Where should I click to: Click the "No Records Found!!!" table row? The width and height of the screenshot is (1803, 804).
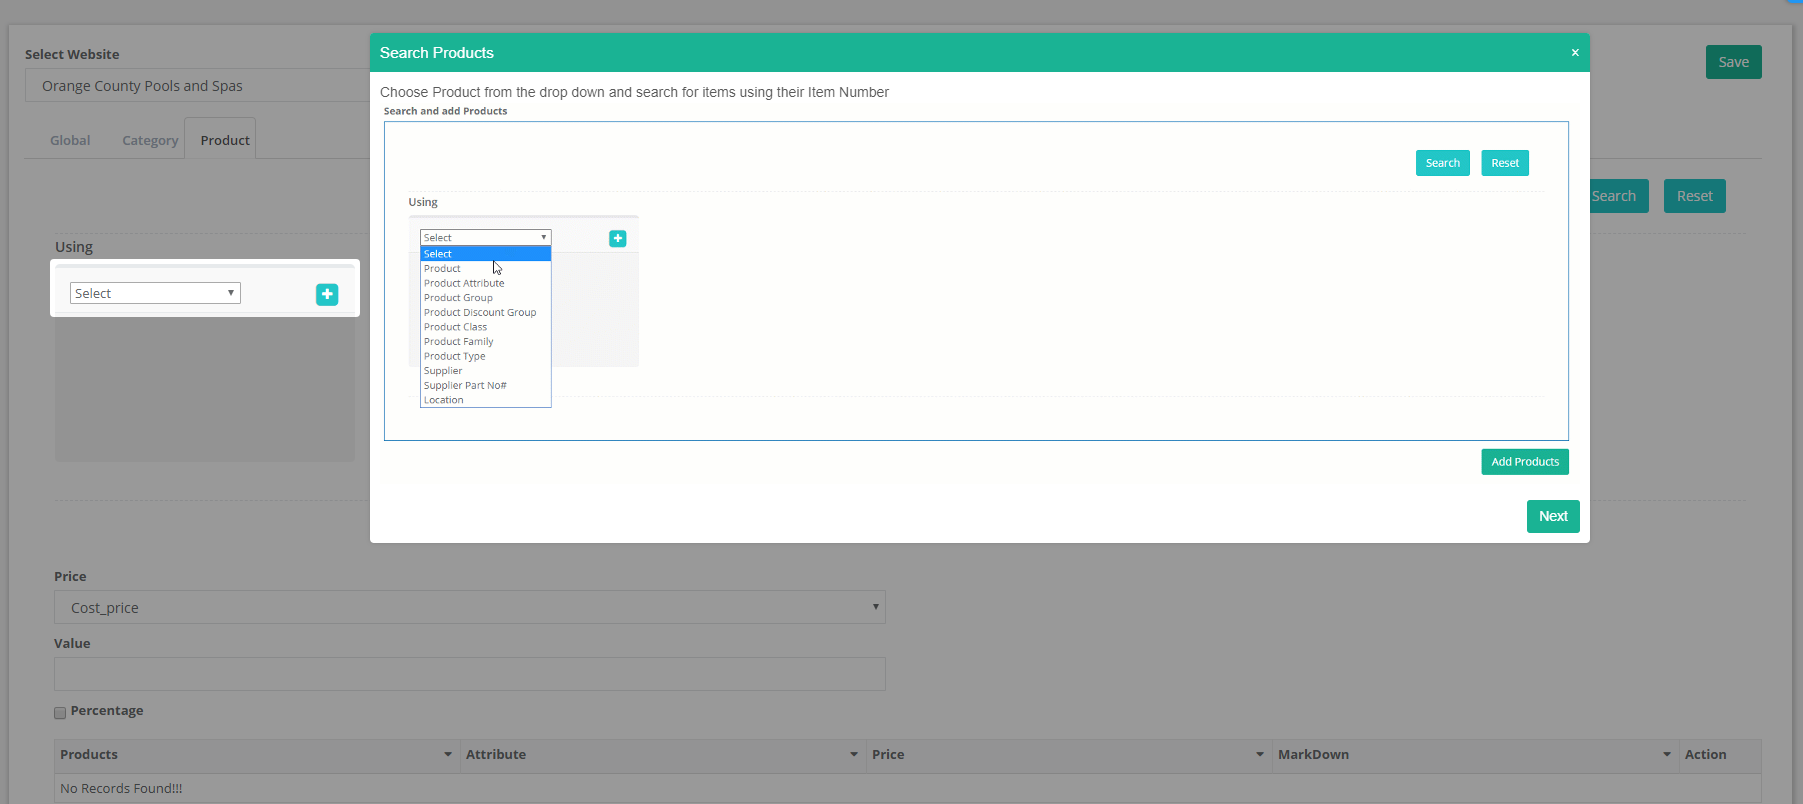[x=908, y=788]
